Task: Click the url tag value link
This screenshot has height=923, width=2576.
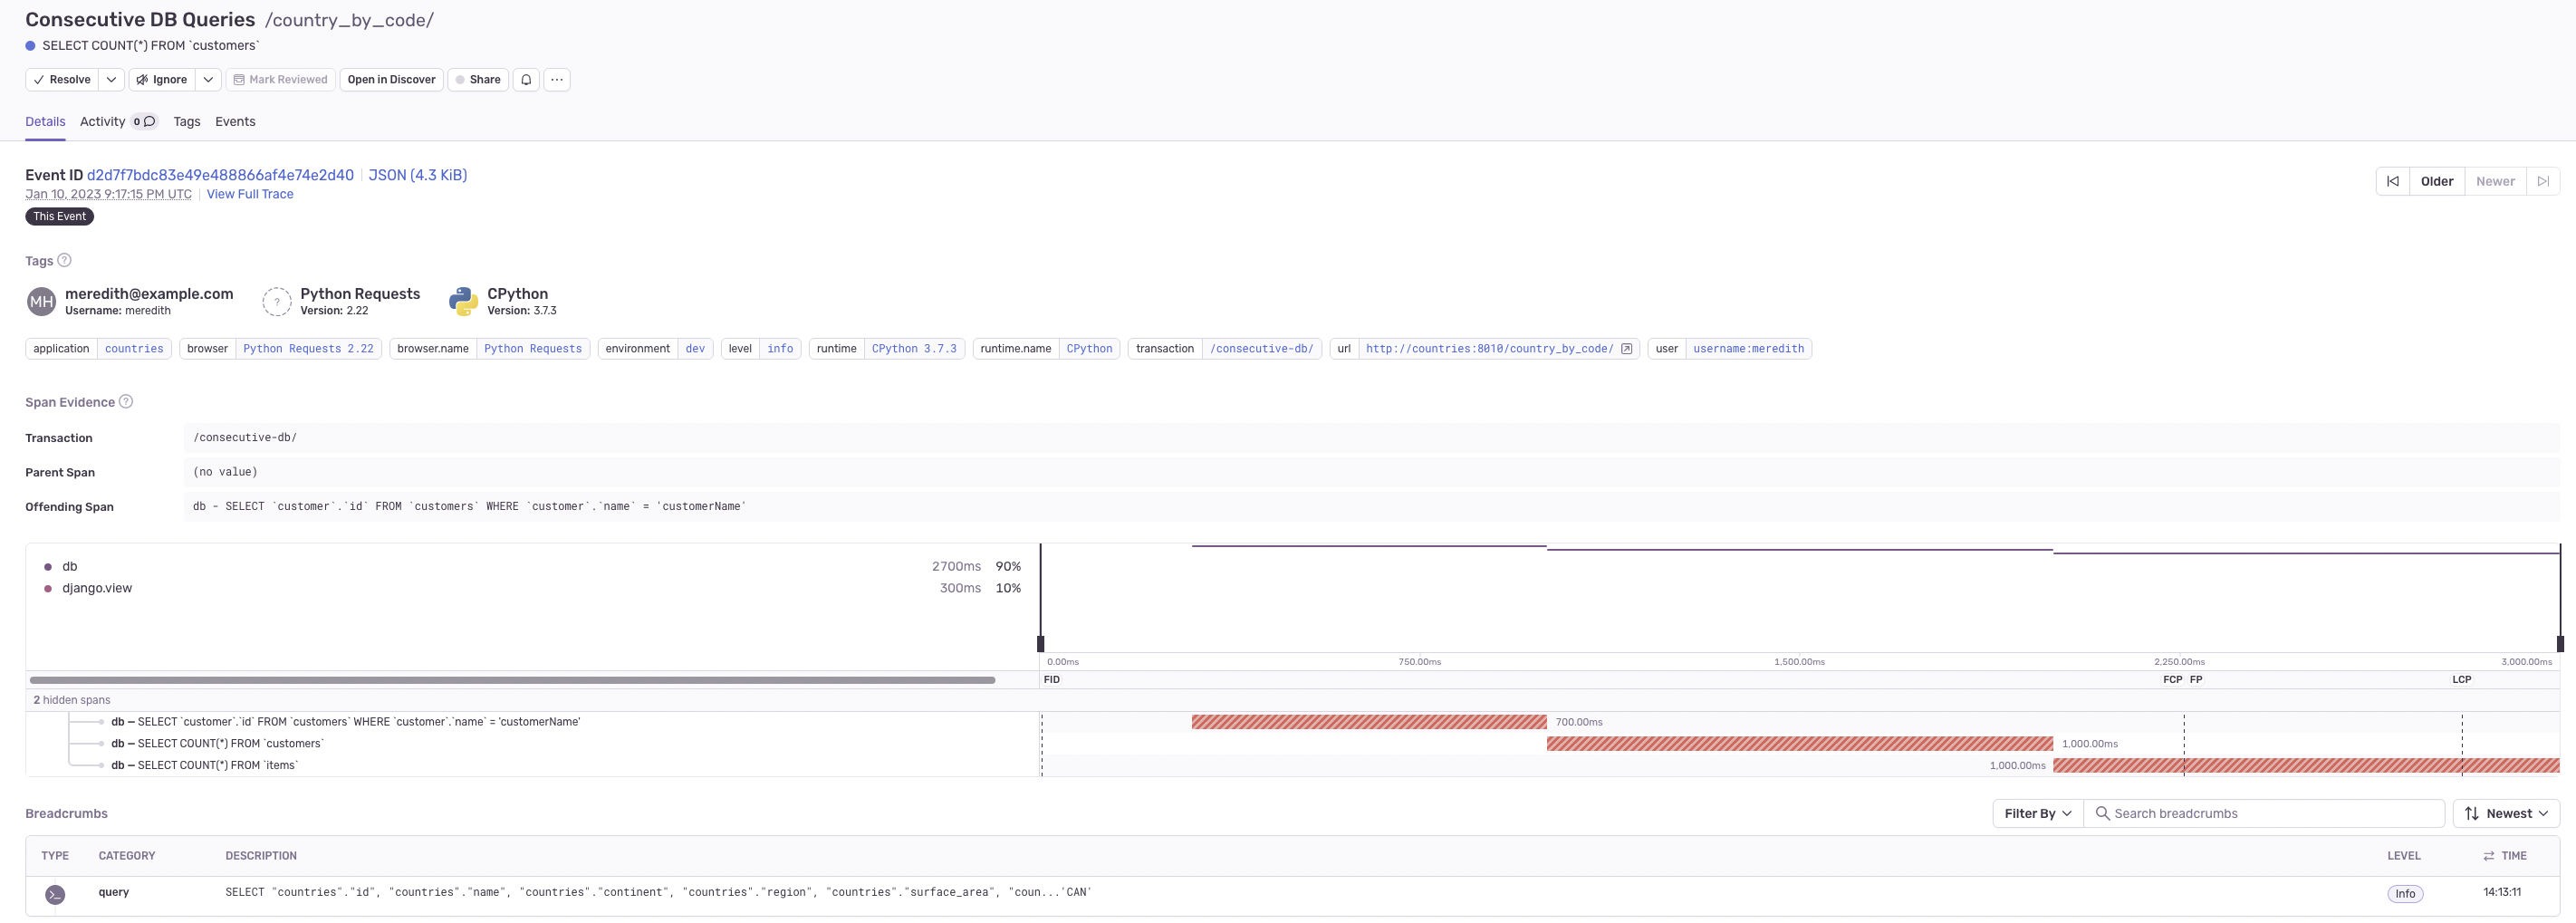Action: (x=1489, y=349)
